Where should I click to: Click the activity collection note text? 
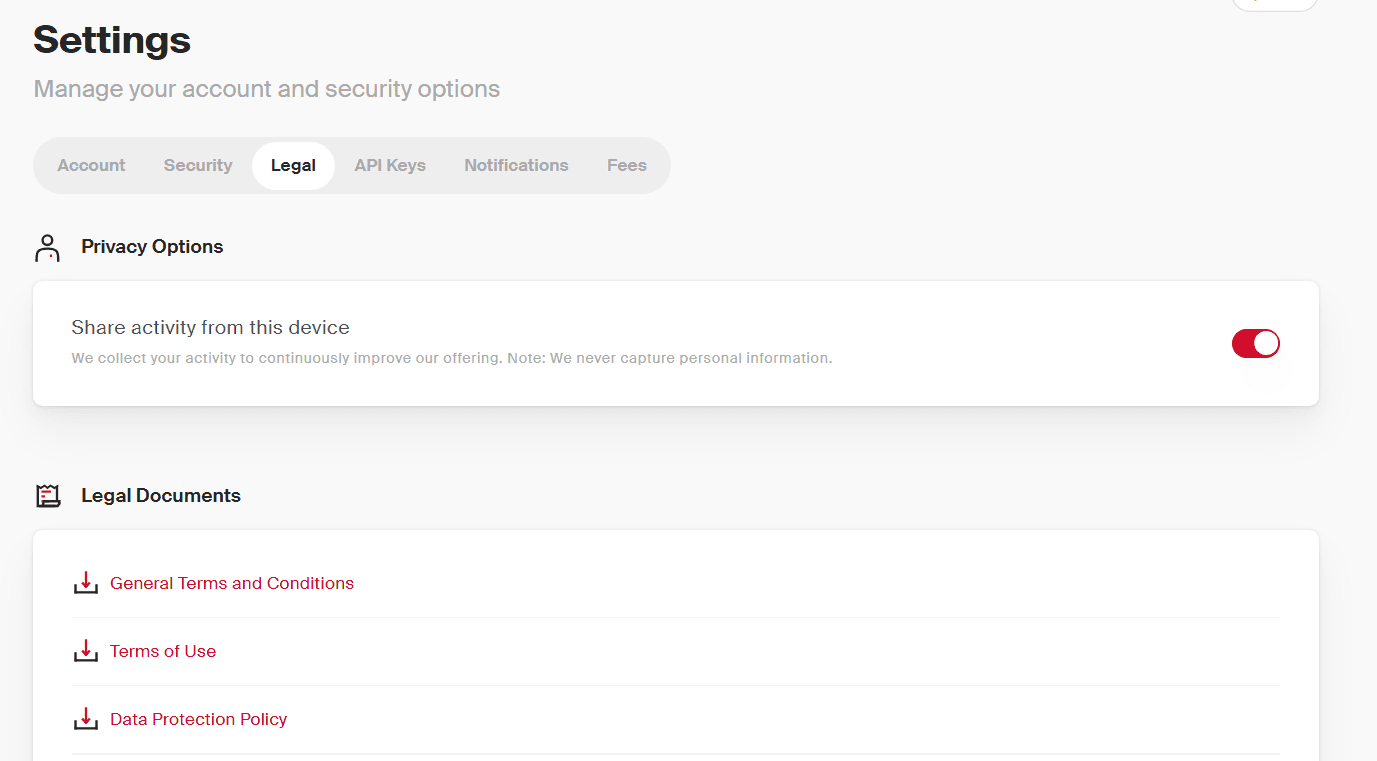coord(451,358)
